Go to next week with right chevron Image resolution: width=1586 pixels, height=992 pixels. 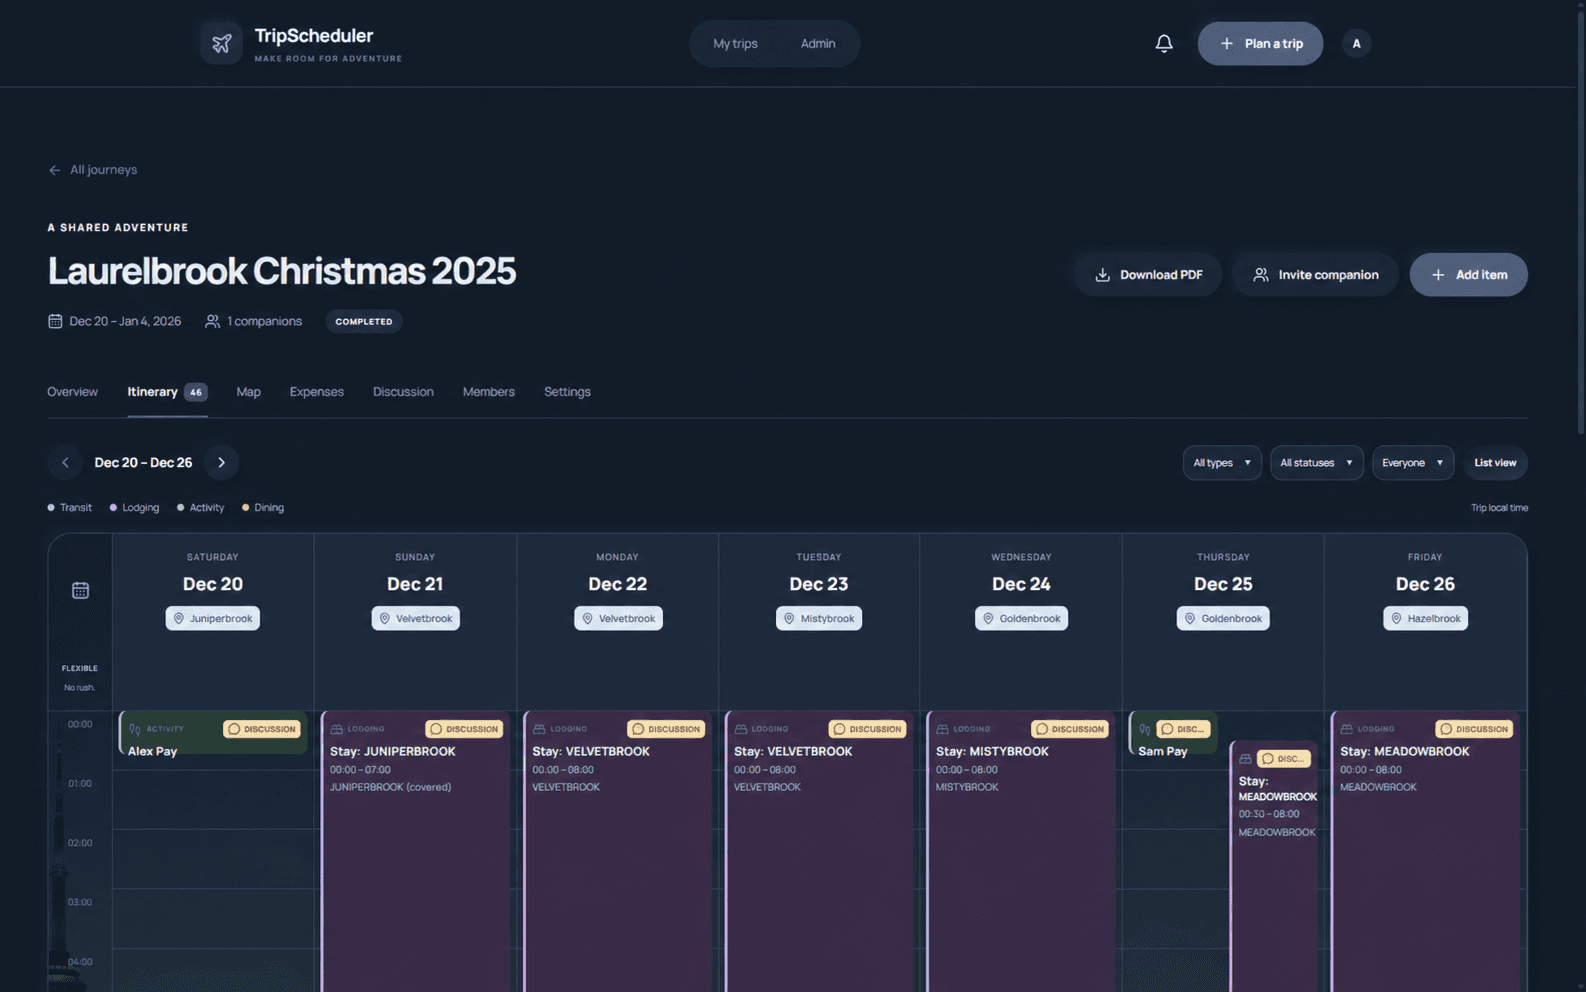222,462
